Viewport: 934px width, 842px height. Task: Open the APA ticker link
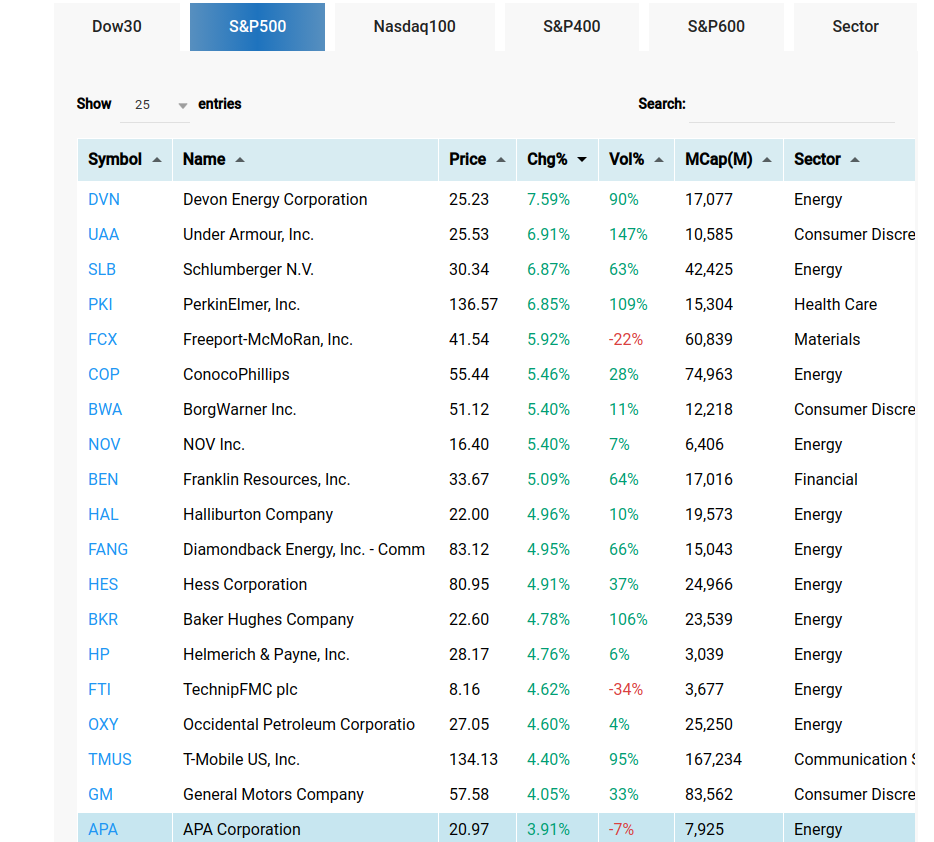[103, 829]
